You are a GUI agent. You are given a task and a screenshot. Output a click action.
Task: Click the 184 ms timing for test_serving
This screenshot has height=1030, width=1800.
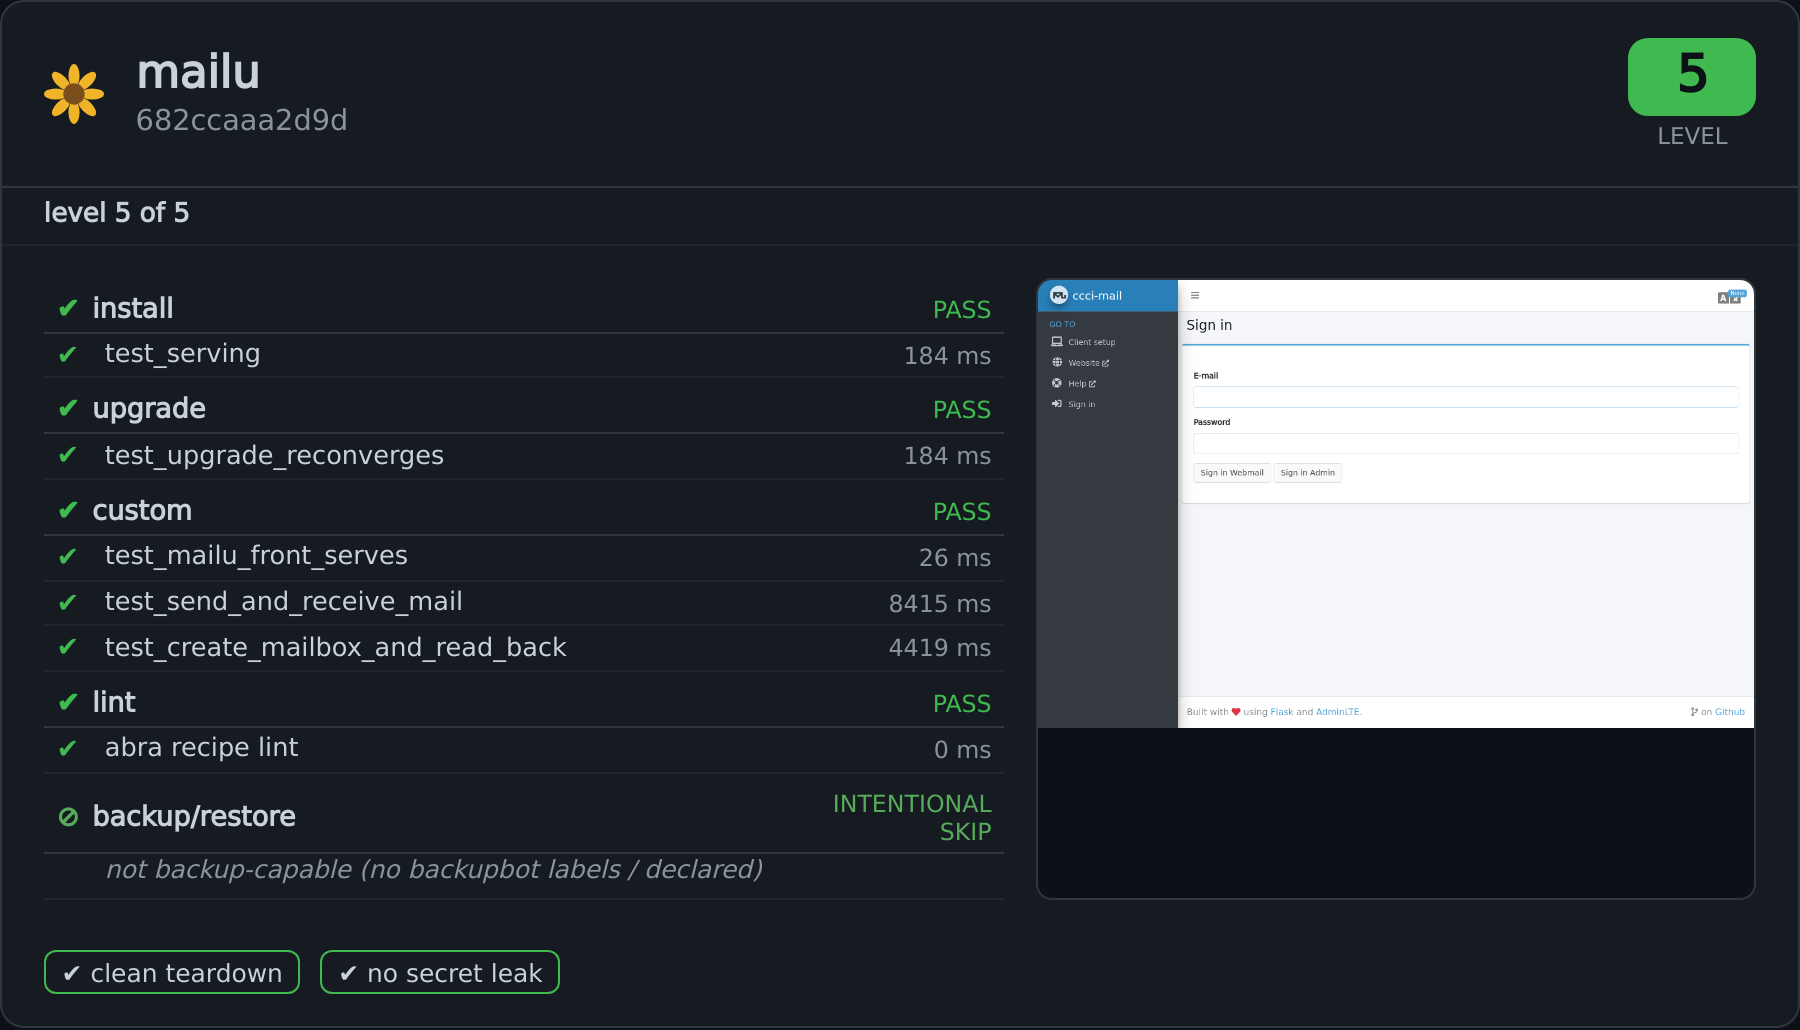(947, 356)
